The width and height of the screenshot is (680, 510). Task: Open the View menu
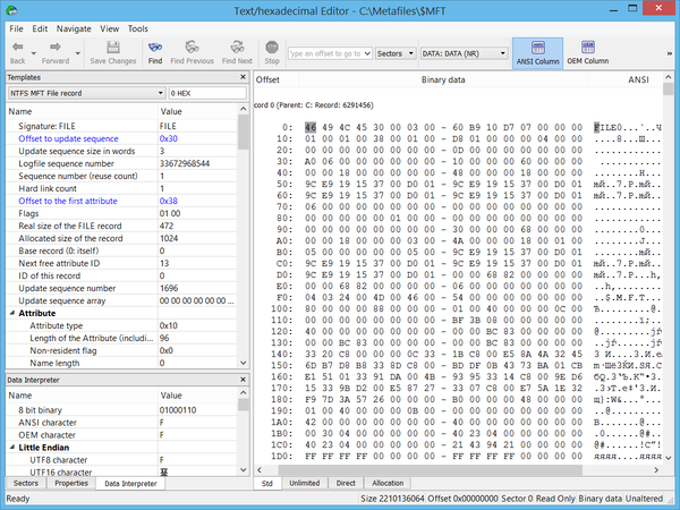(x=109, y=29)
